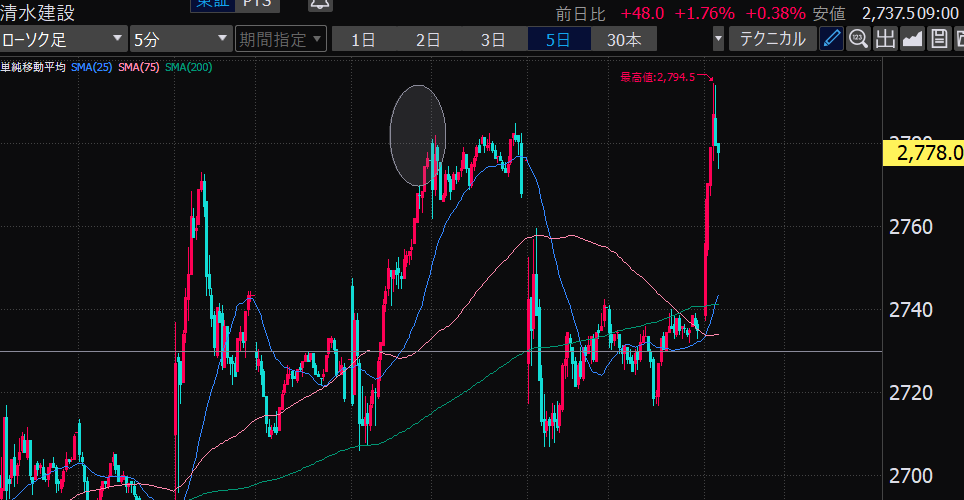Select the 3日 range tab
This screenshot has height=500, width=964.
(493, 40)
